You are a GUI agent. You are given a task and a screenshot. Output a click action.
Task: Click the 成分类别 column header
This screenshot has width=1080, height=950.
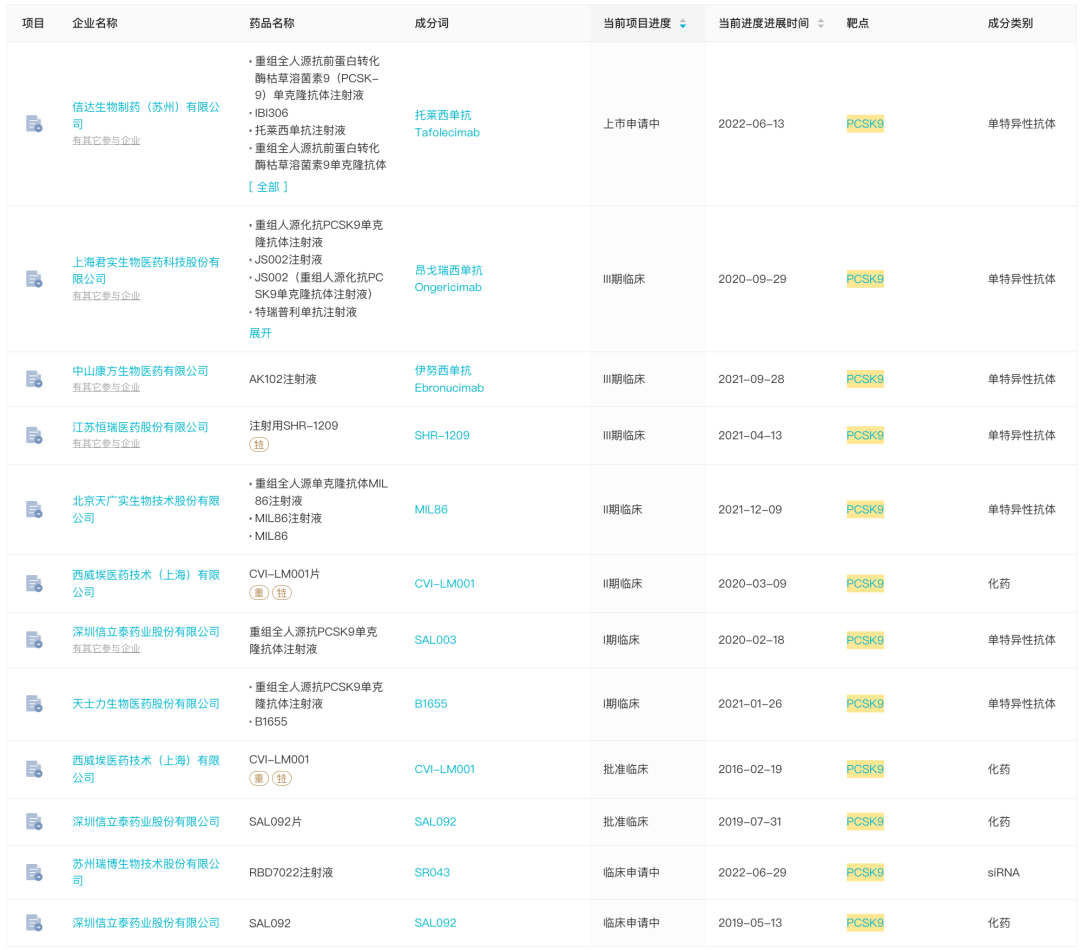1010,23
